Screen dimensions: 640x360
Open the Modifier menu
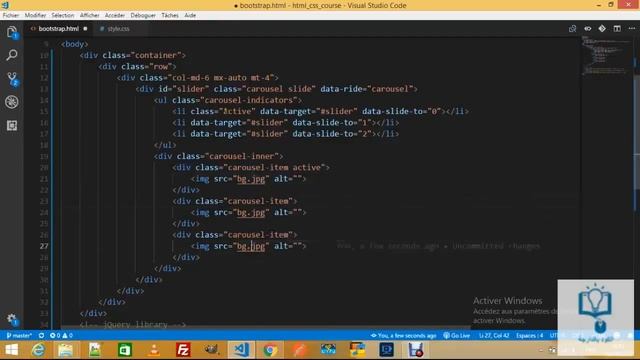[35, 15]
